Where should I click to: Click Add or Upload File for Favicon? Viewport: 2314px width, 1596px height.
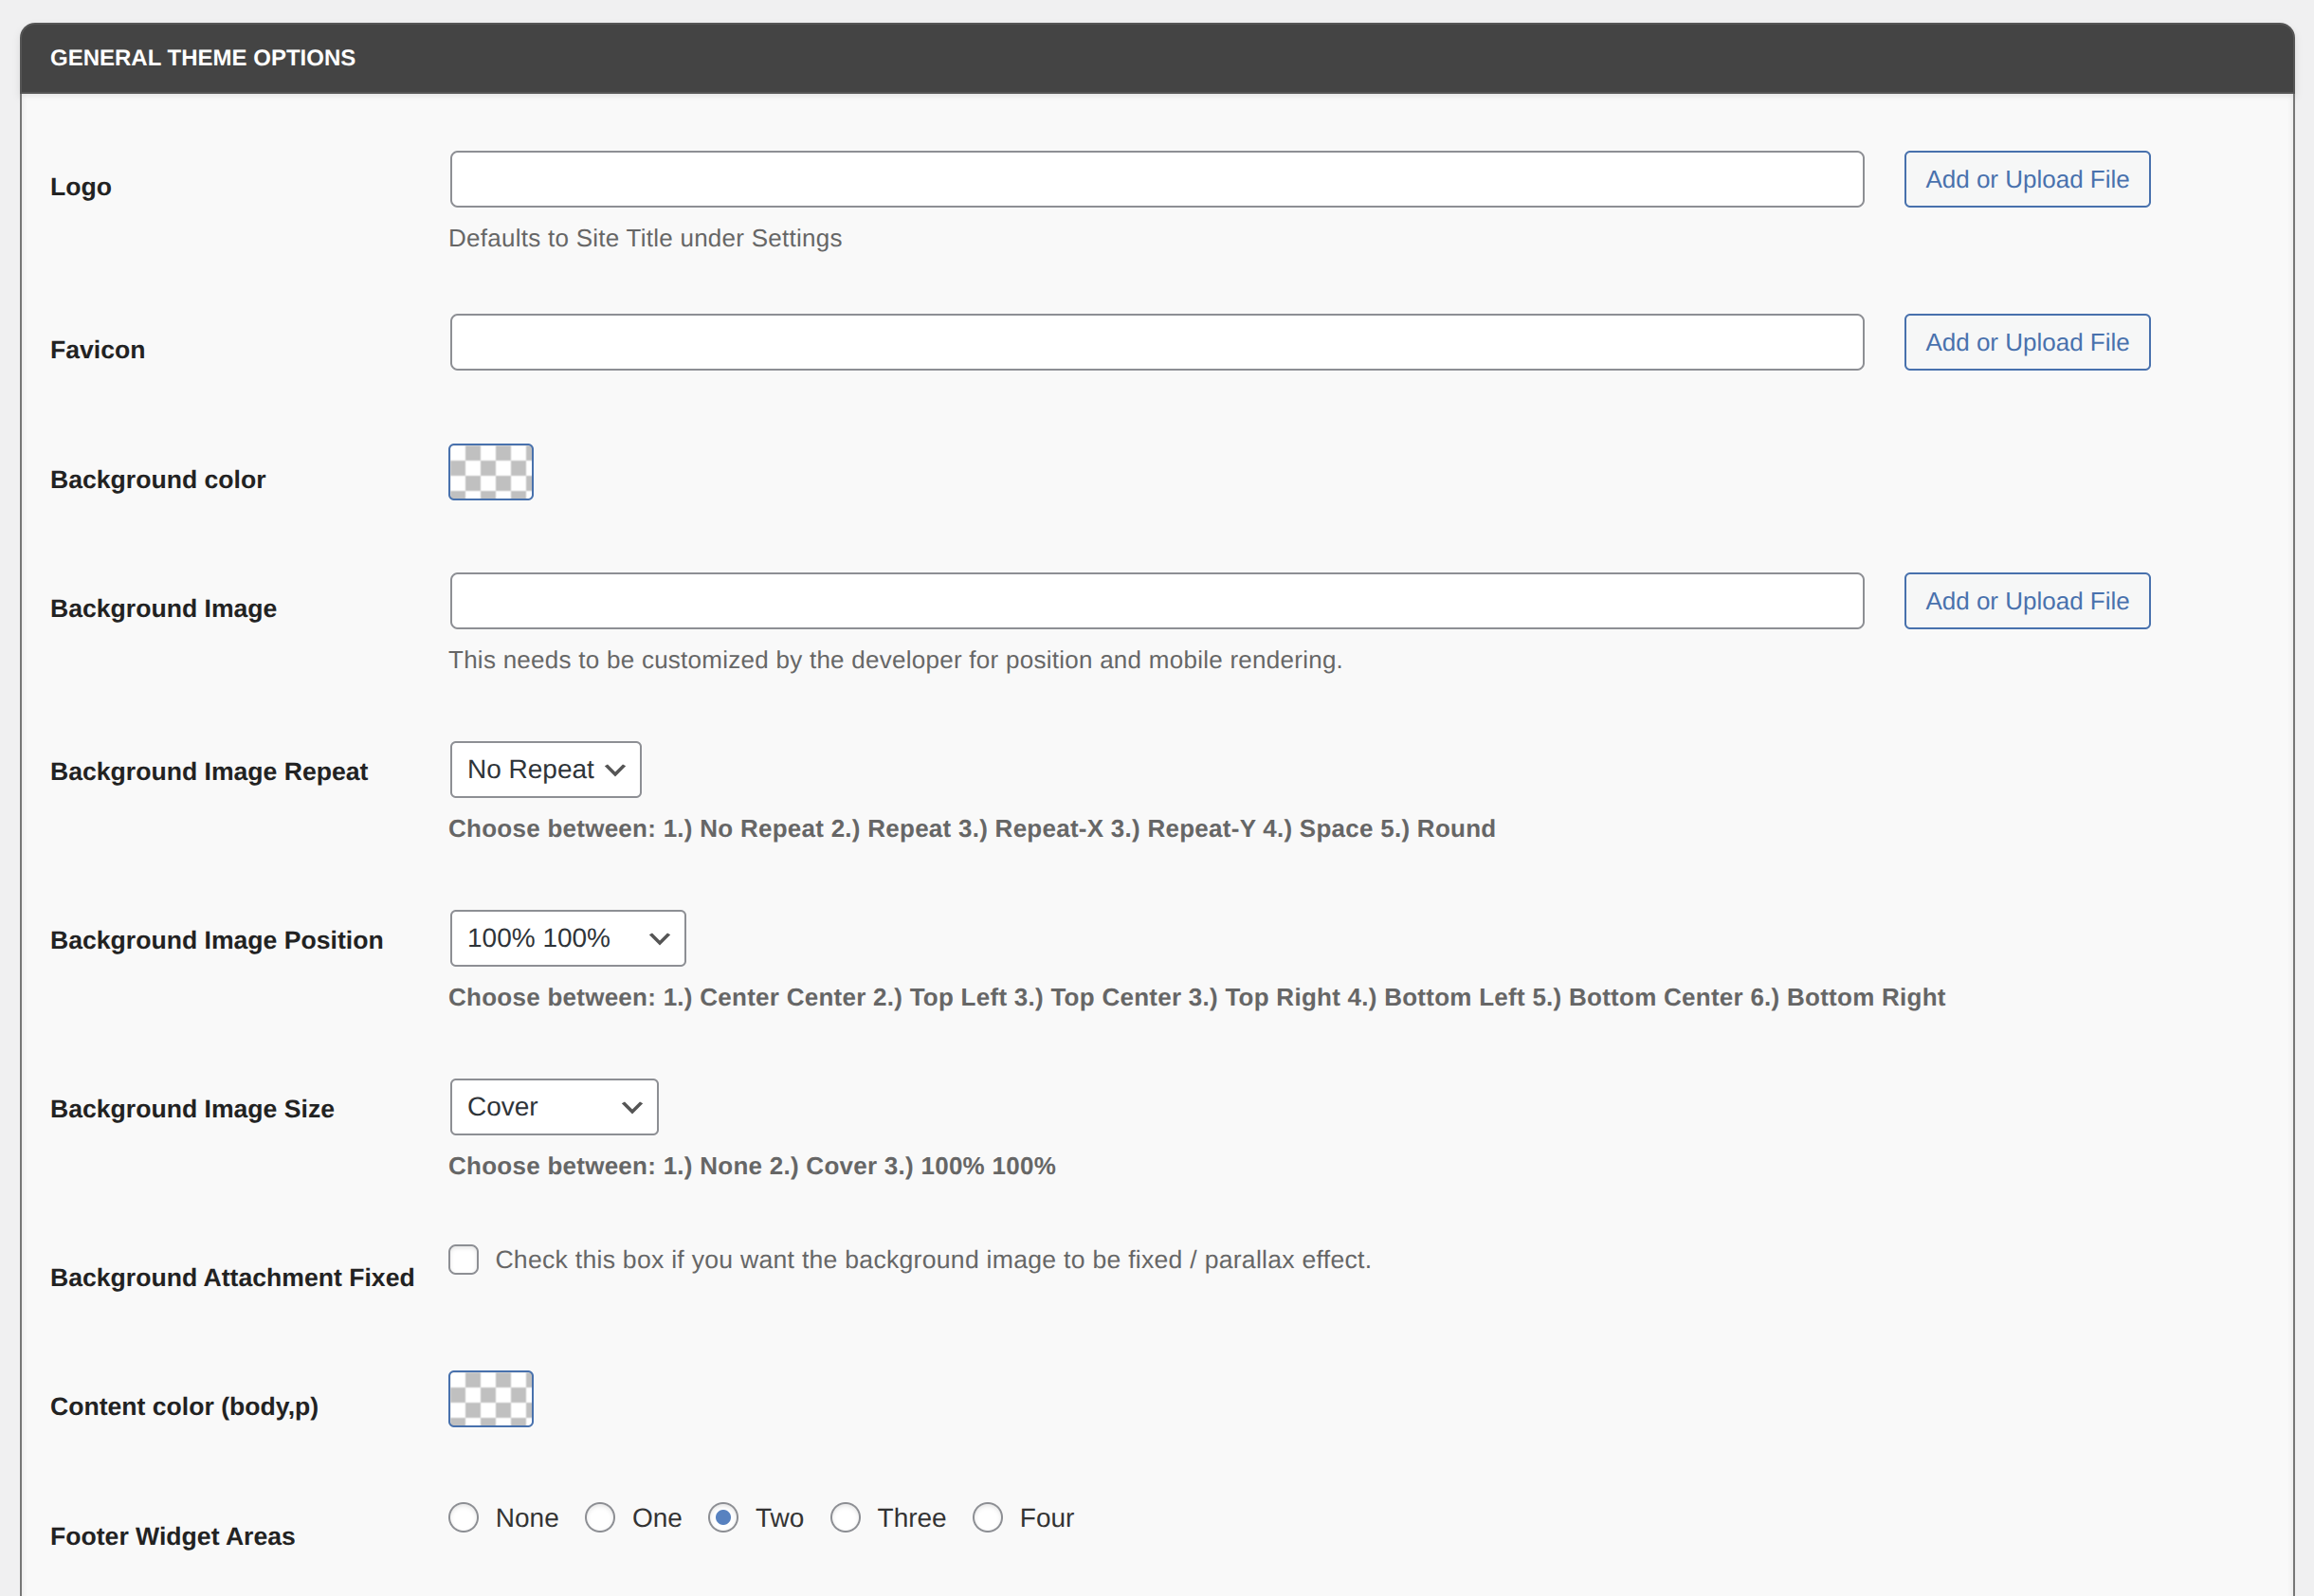click(x=2027, y=342)
